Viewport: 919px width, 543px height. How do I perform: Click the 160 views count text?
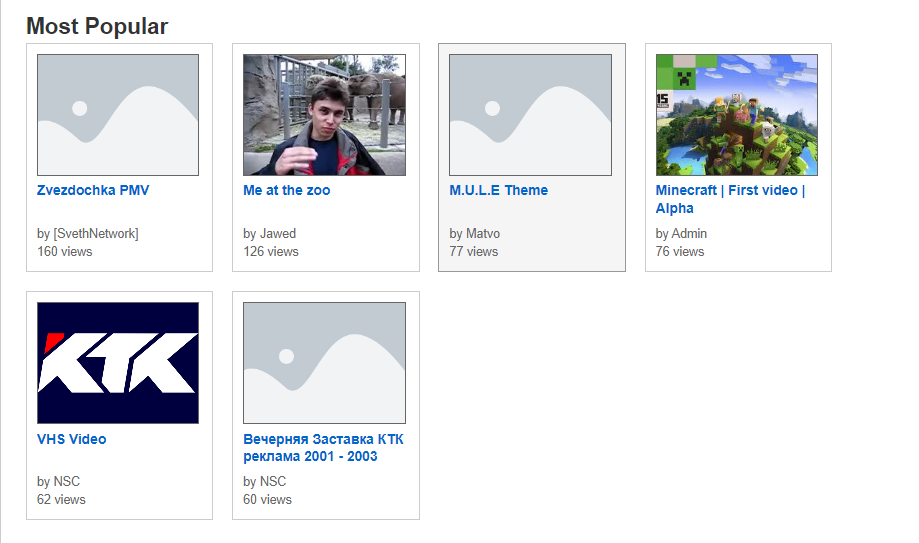point(65,252)
